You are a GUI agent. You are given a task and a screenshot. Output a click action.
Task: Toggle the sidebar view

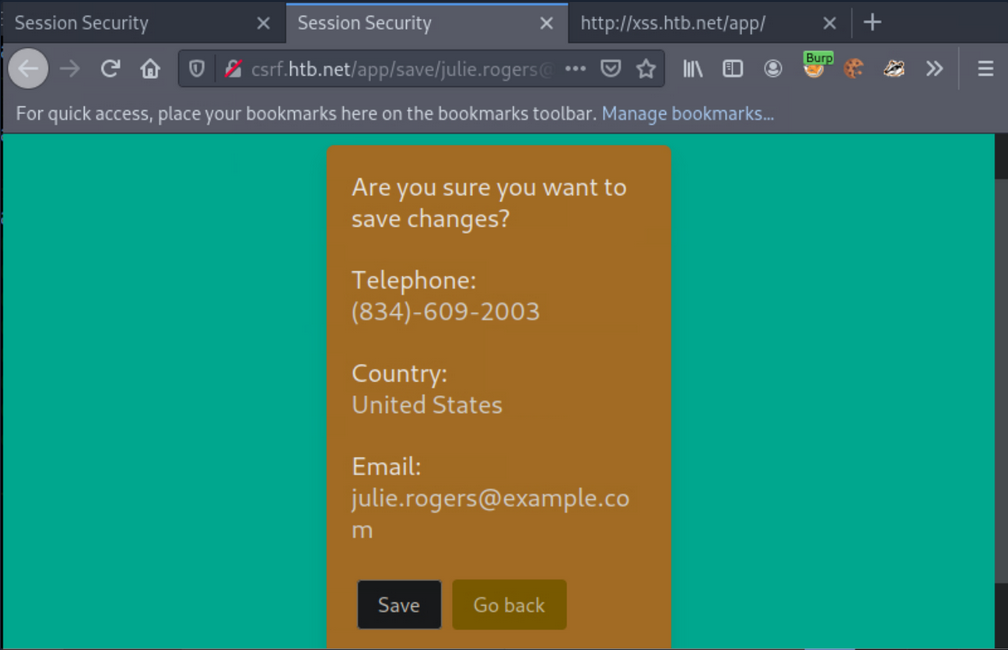(x=733, y=68)
